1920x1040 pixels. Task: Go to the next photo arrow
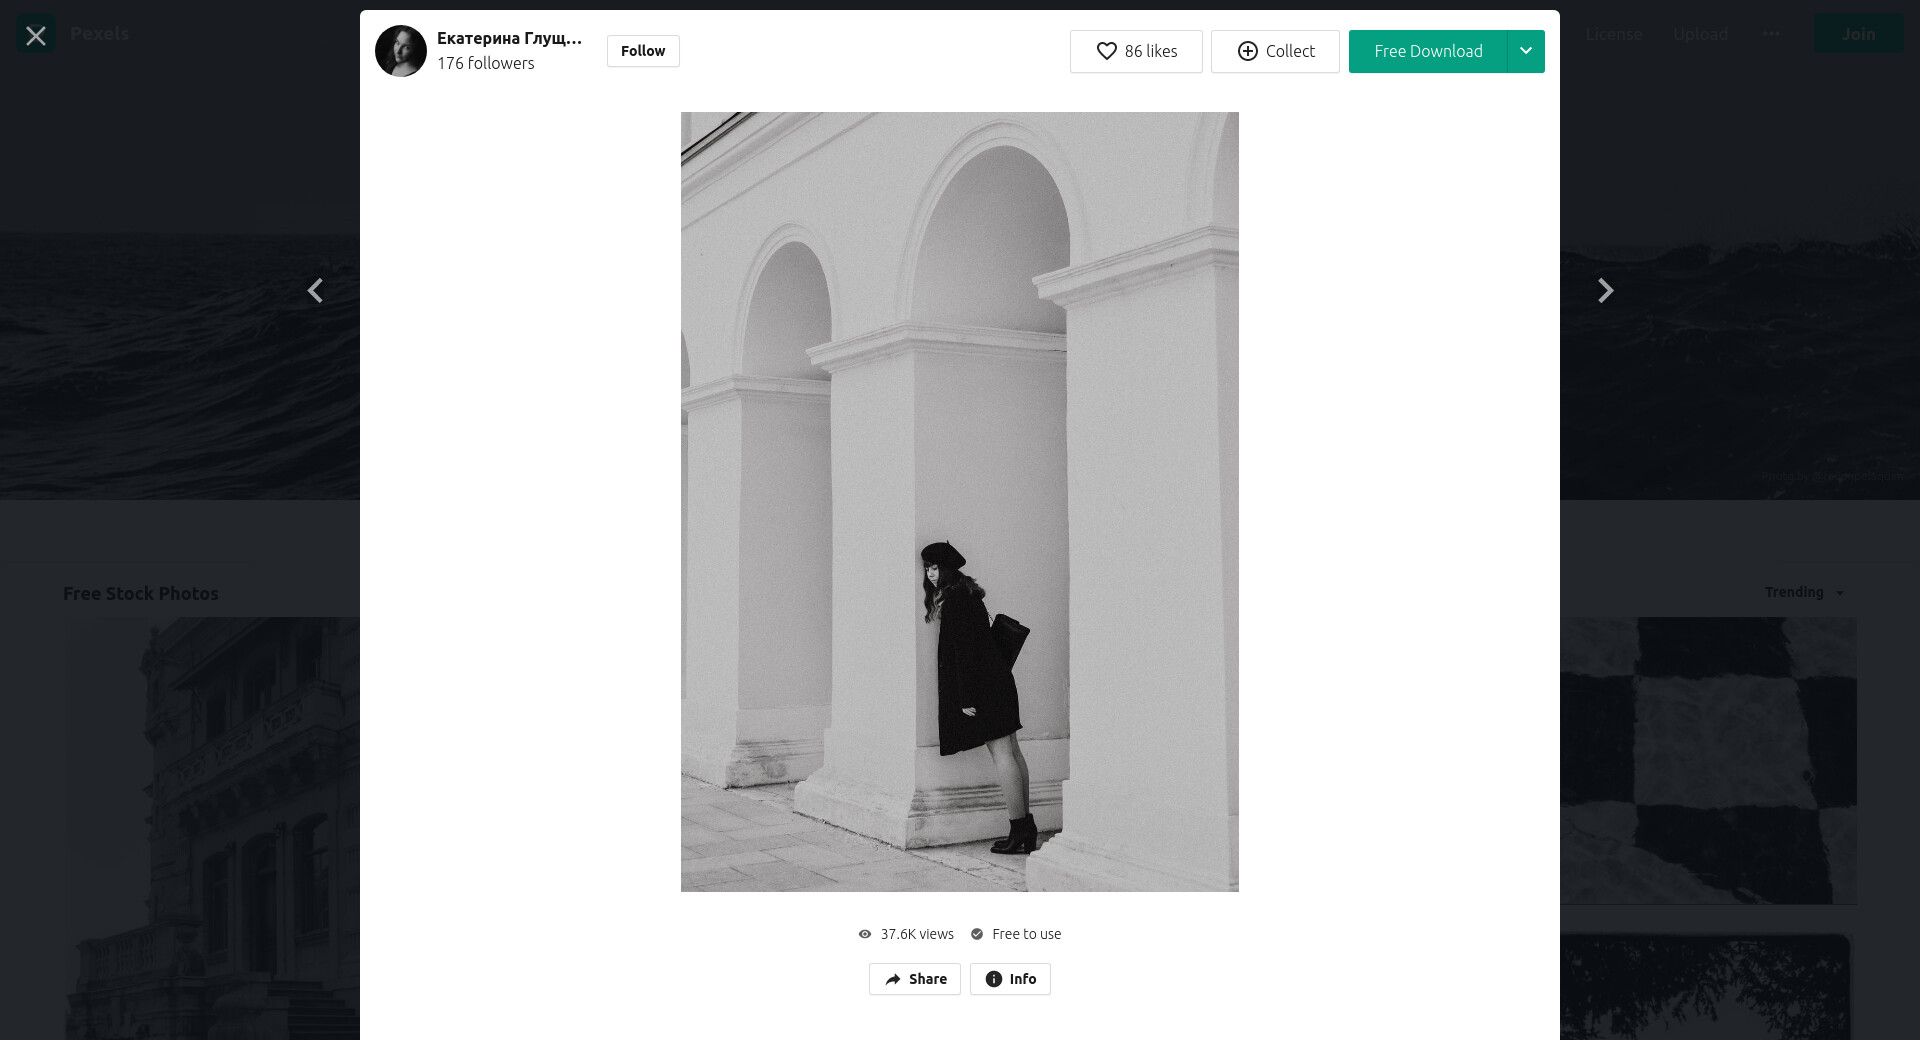coord(1605,291)
